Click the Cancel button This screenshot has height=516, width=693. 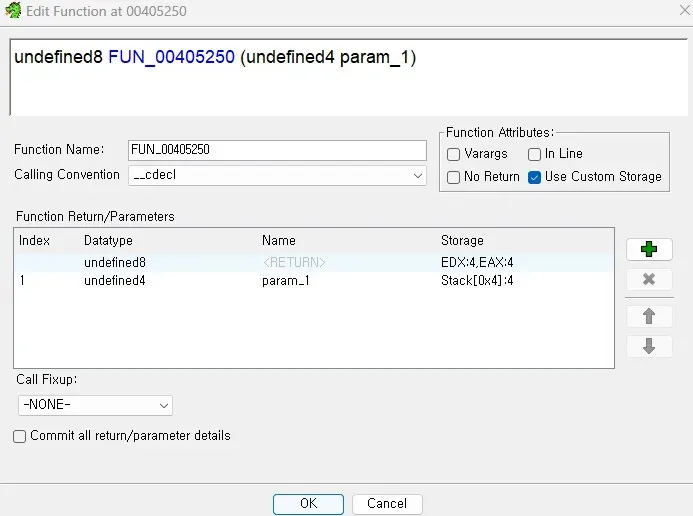pyautogui.click(x=386, y=504)
